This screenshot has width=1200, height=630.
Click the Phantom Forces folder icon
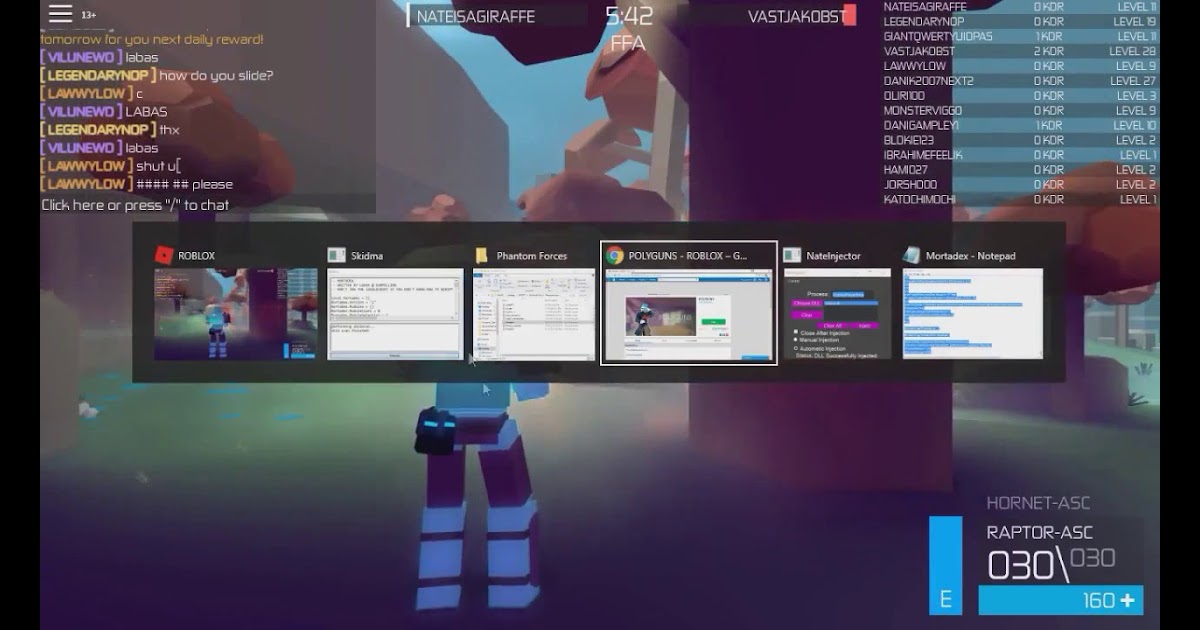[x=482, y=256]
